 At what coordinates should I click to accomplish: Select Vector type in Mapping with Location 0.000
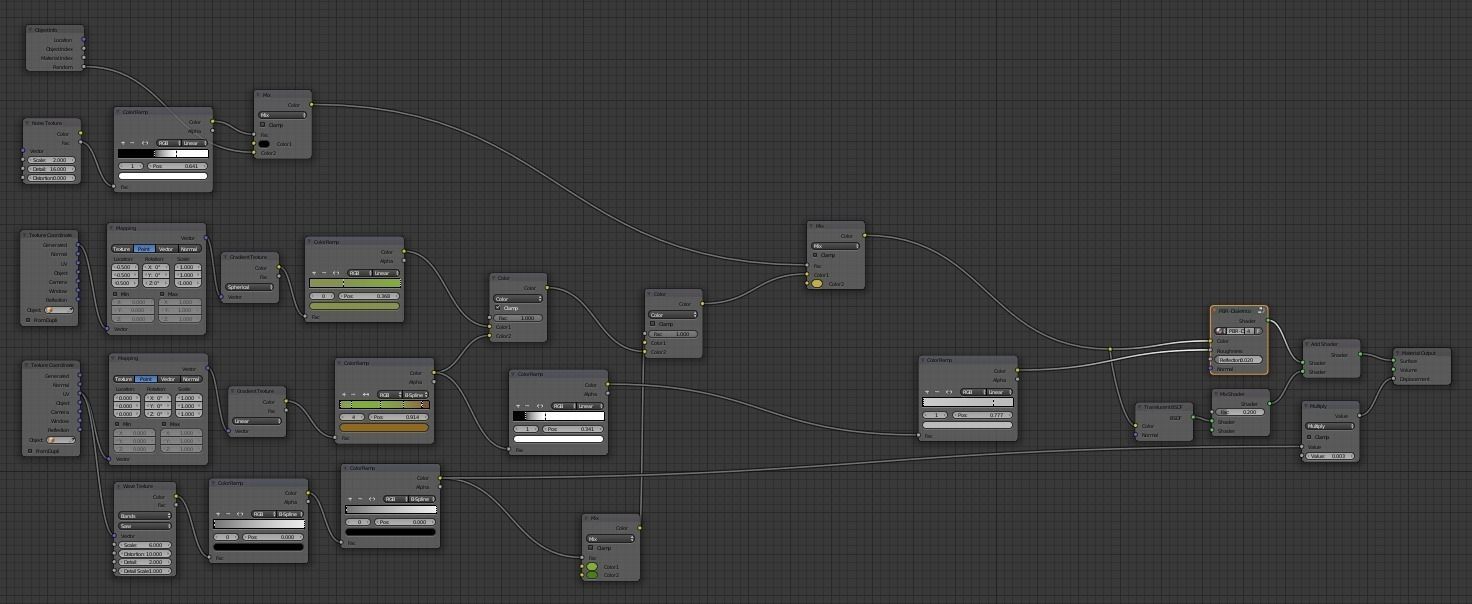pos(169,379)
